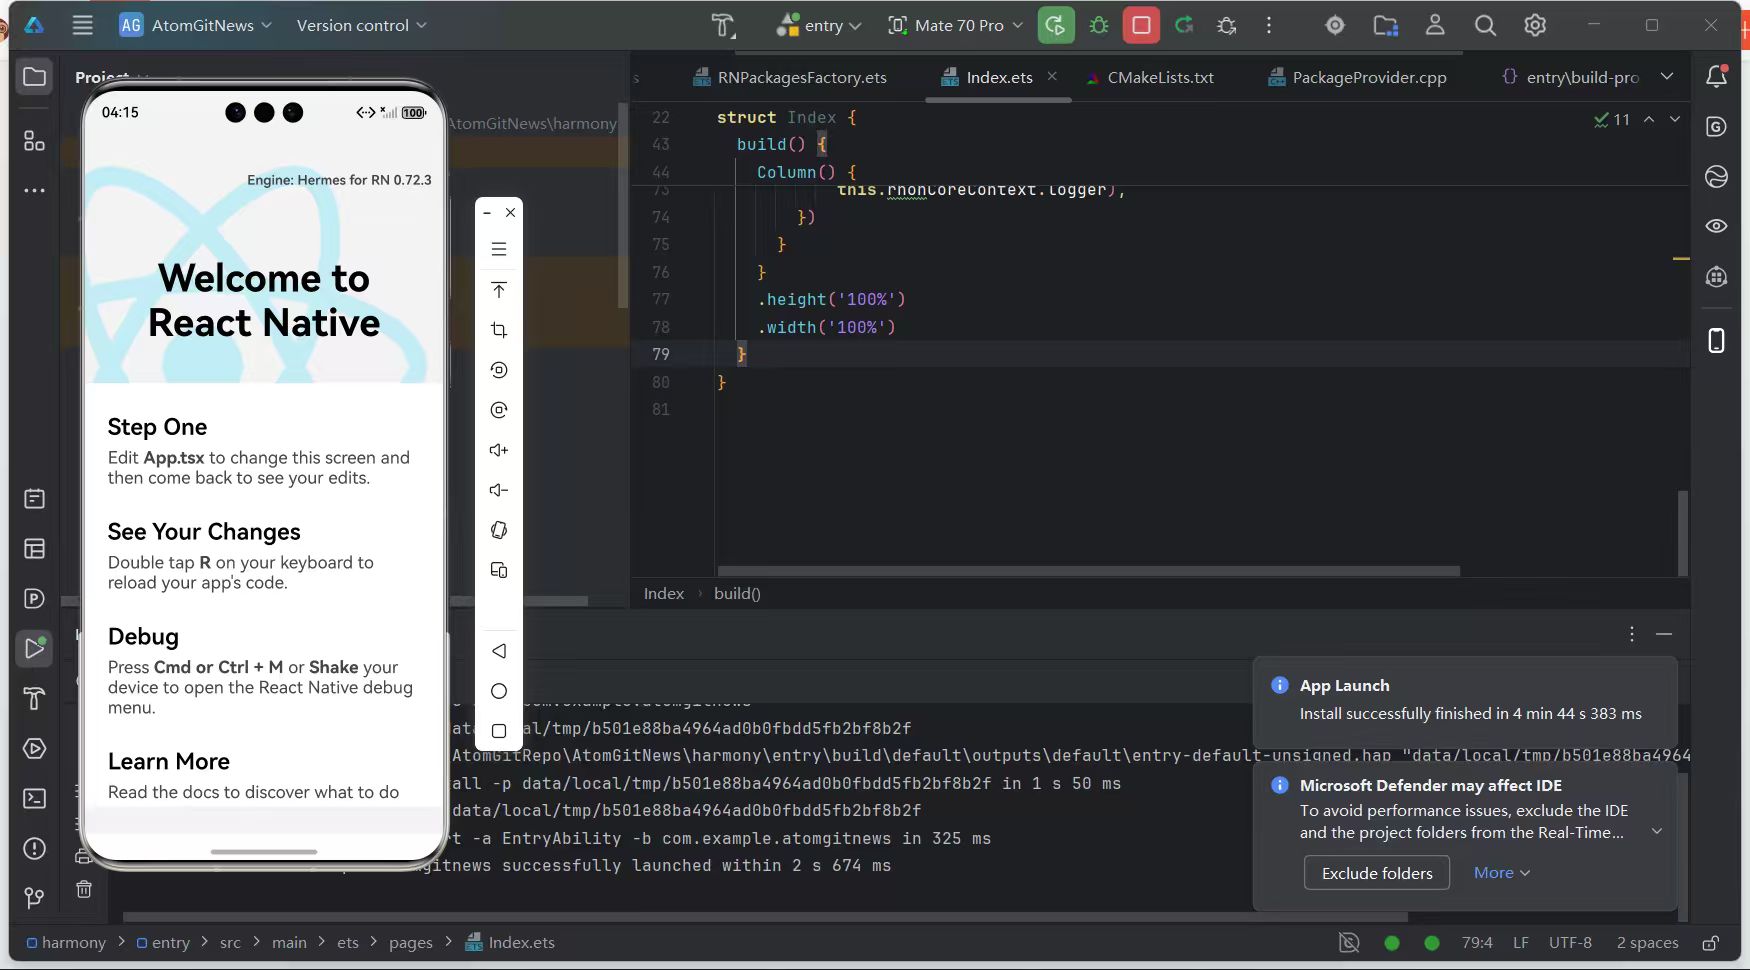Image resolution: width=1750 pixels, height=970 pixels.
Task: Change the 2 spaces indent setting
Action: tap(1647, 942)
